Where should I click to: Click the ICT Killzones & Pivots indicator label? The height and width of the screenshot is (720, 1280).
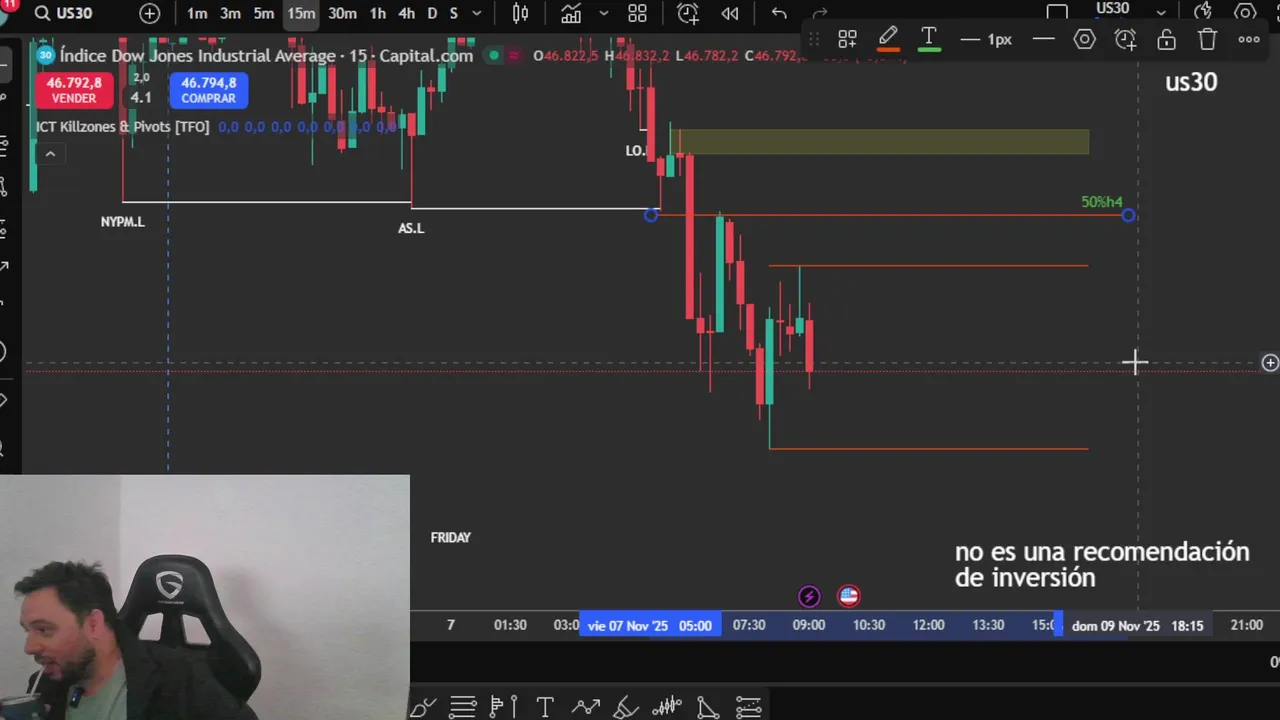123,127
